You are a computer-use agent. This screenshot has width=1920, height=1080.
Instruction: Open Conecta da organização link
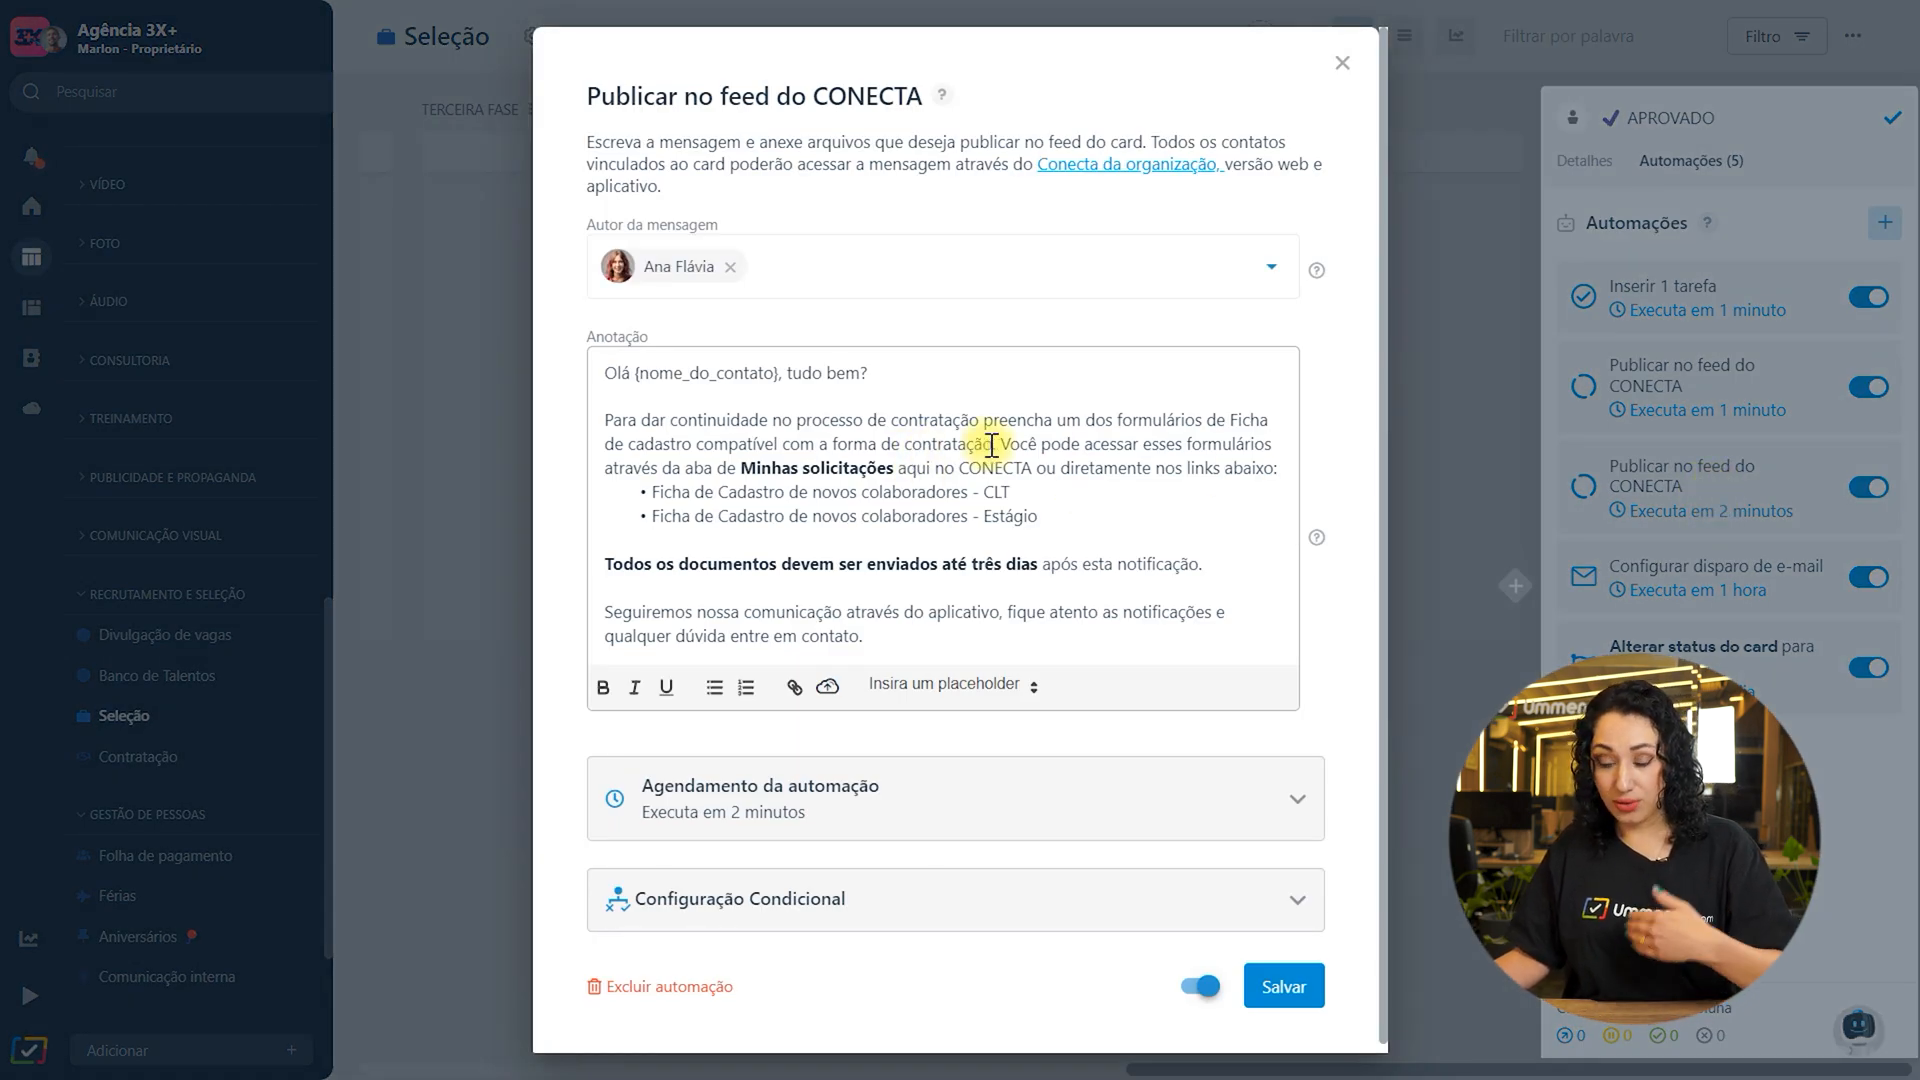click(1128, 164)
